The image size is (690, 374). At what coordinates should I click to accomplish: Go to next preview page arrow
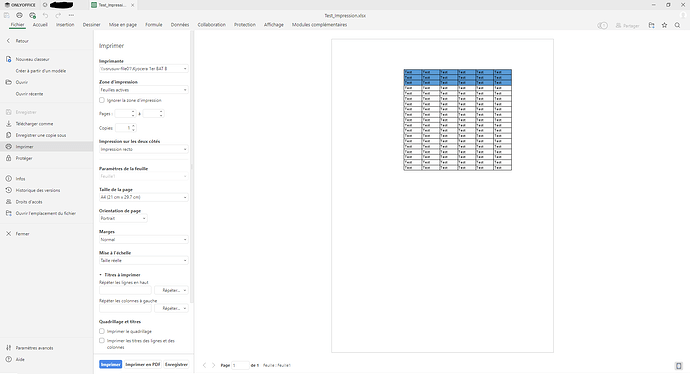[213, 365]
